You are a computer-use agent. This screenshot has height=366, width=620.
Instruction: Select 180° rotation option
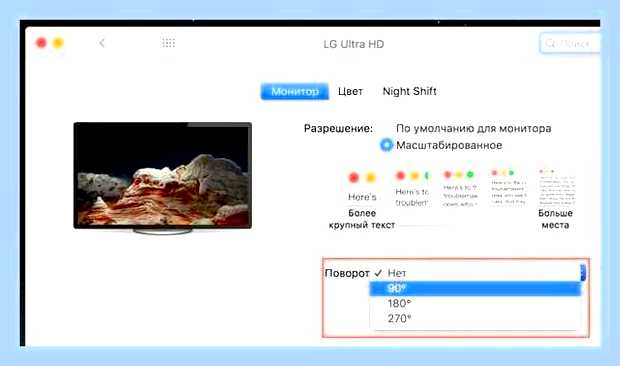[x=474, y=304]
